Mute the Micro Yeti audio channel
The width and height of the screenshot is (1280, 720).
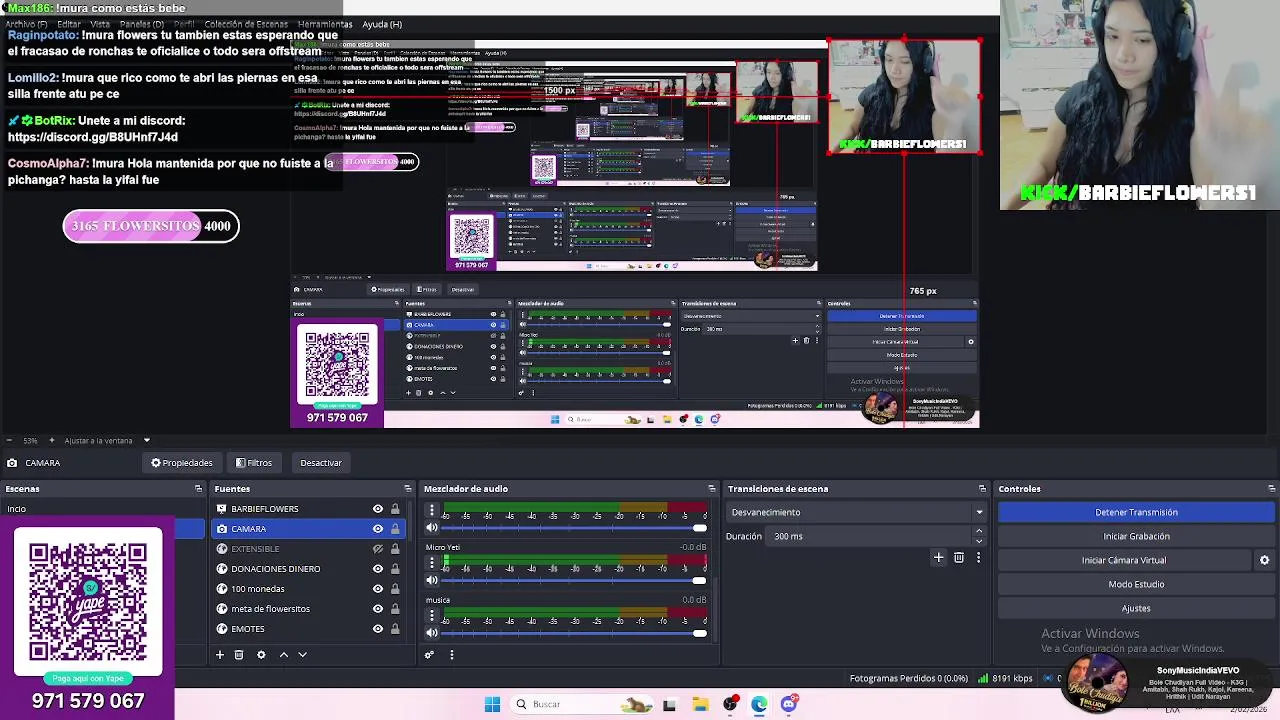432,580
